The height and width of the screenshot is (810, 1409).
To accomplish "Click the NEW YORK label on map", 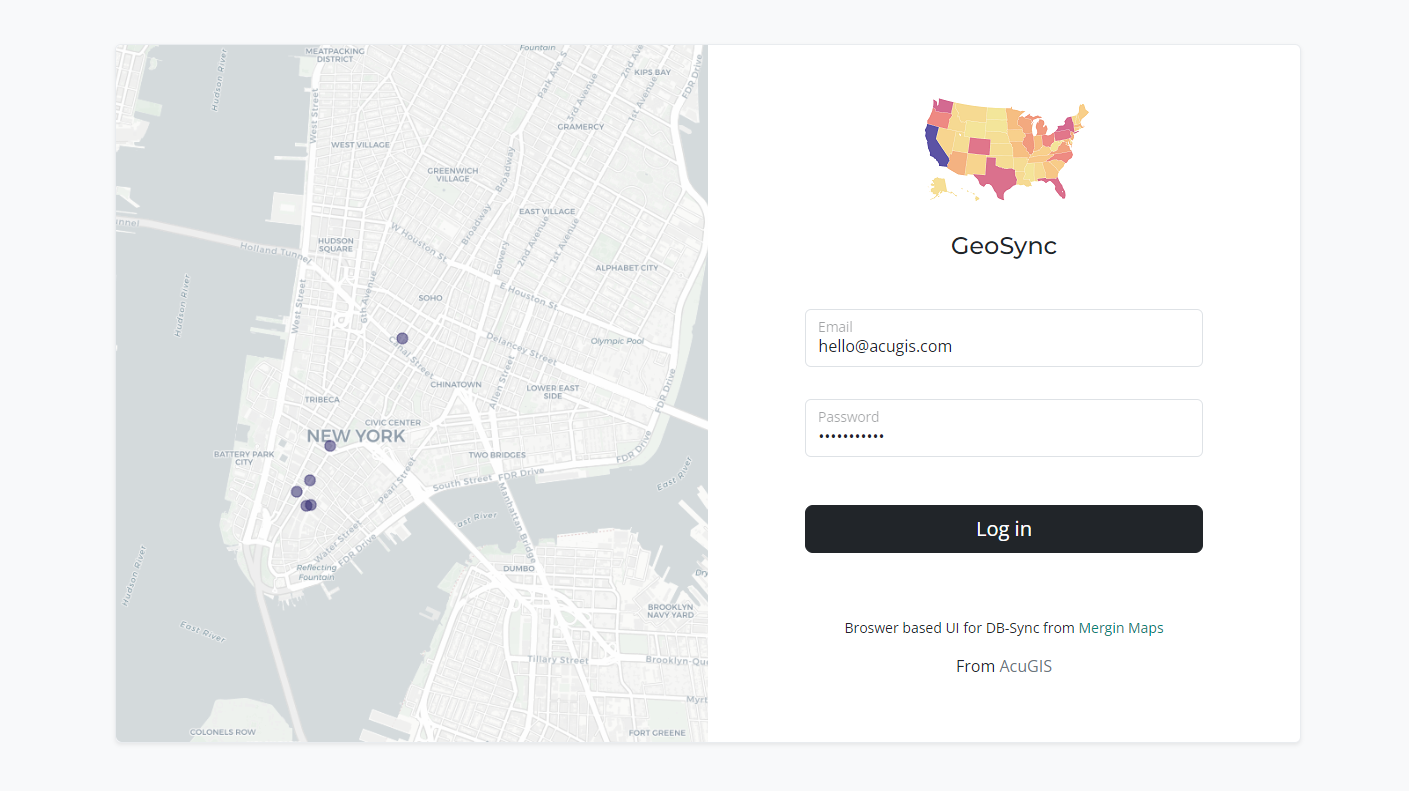I will coord(356,436).
